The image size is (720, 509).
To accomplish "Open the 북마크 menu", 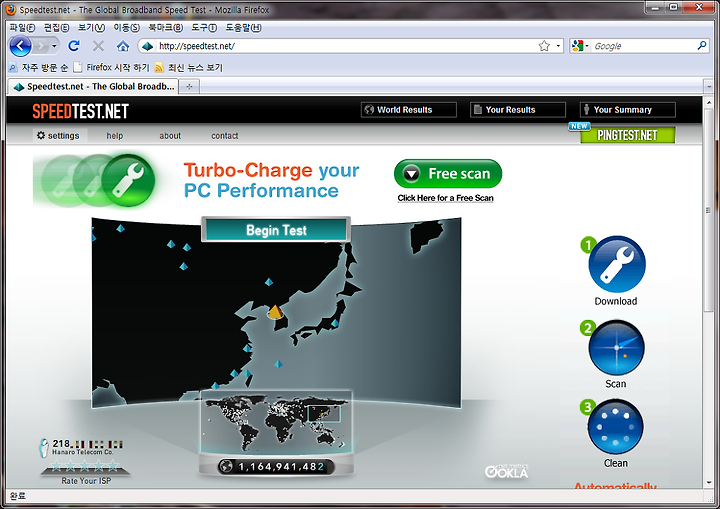I will click(x=165, y=28).
